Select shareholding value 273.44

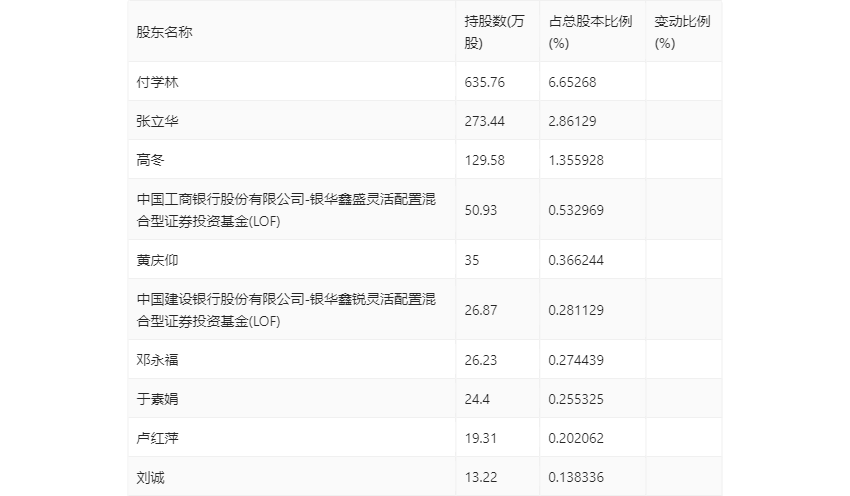tap(485, 121)
